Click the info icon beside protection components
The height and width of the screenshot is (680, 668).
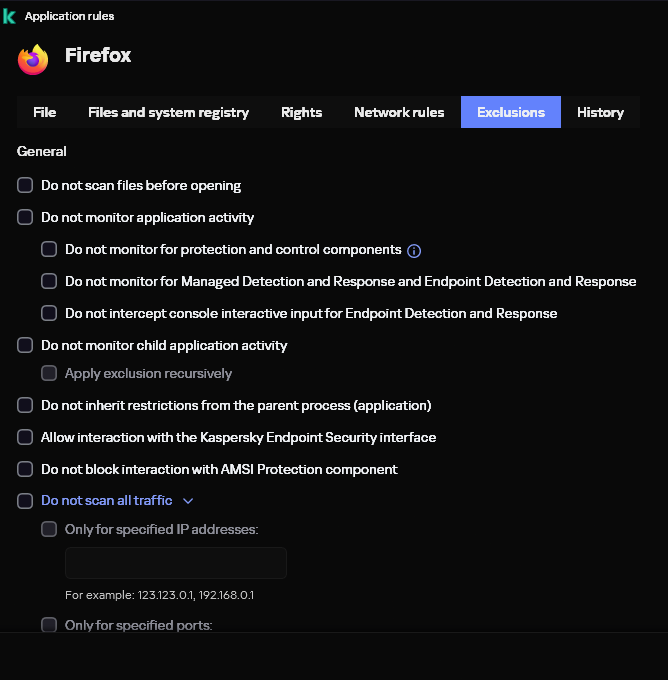tap(415, 250)
